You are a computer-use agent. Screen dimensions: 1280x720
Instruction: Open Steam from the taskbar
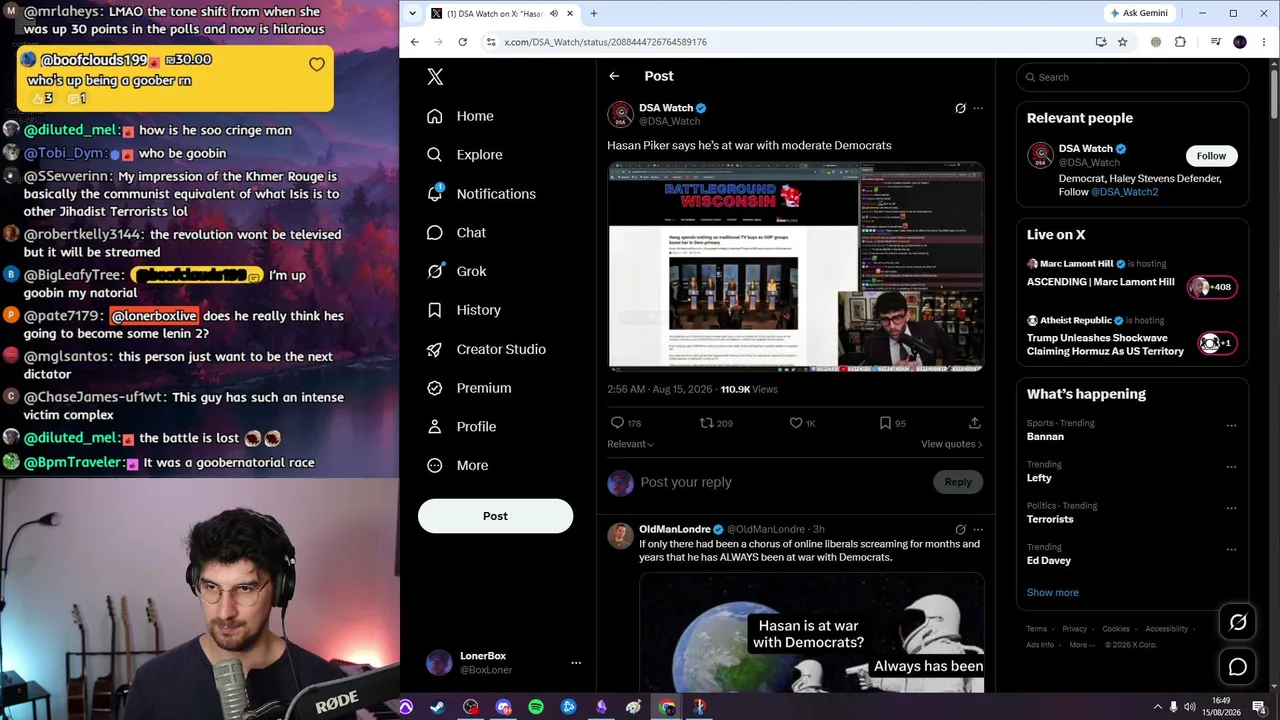tap(438, 707)
